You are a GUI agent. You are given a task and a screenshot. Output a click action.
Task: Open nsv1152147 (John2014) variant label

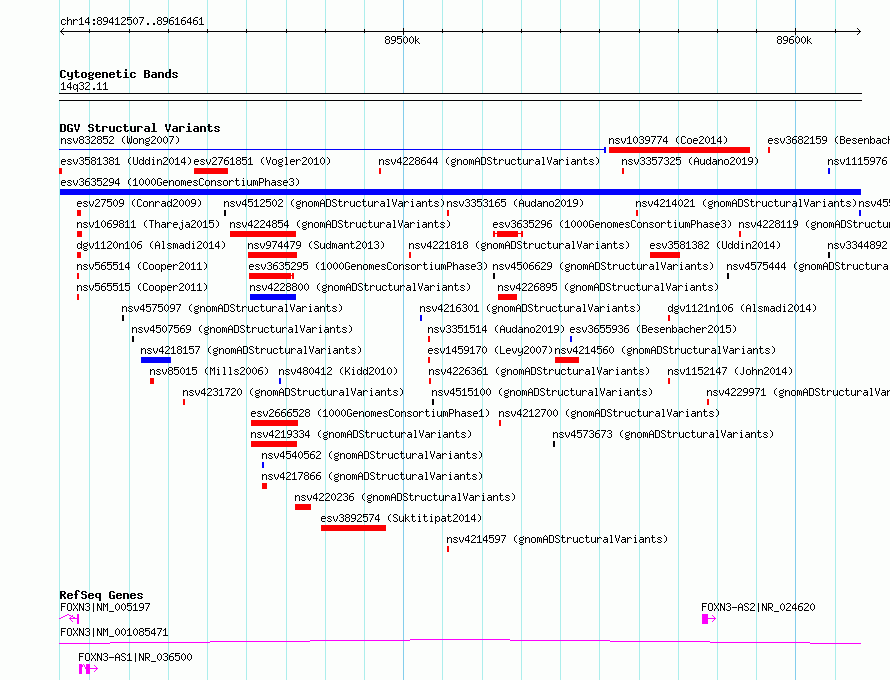(x=730, y=371)
